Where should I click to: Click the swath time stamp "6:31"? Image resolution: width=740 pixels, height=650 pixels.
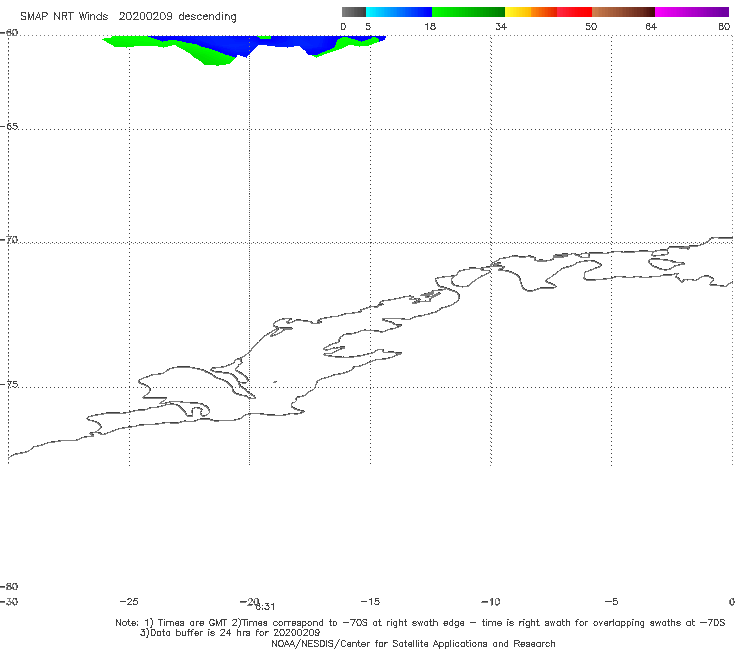click(265, 607)
